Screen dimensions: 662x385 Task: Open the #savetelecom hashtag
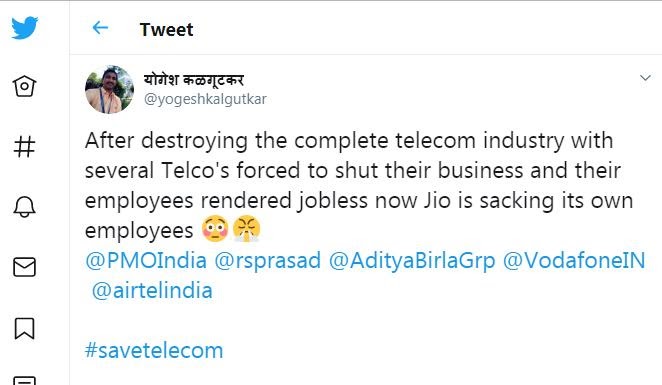tap(154, 350)
